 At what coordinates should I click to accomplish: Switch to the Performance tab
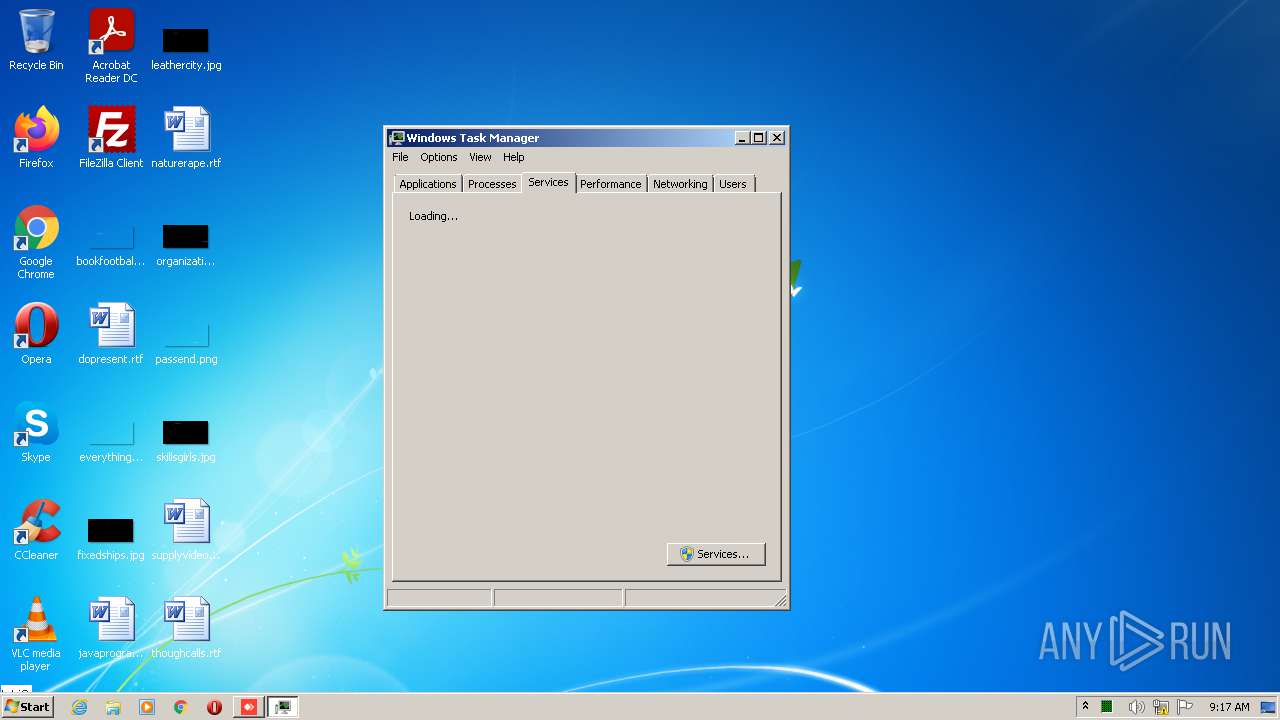pos(610,184)
